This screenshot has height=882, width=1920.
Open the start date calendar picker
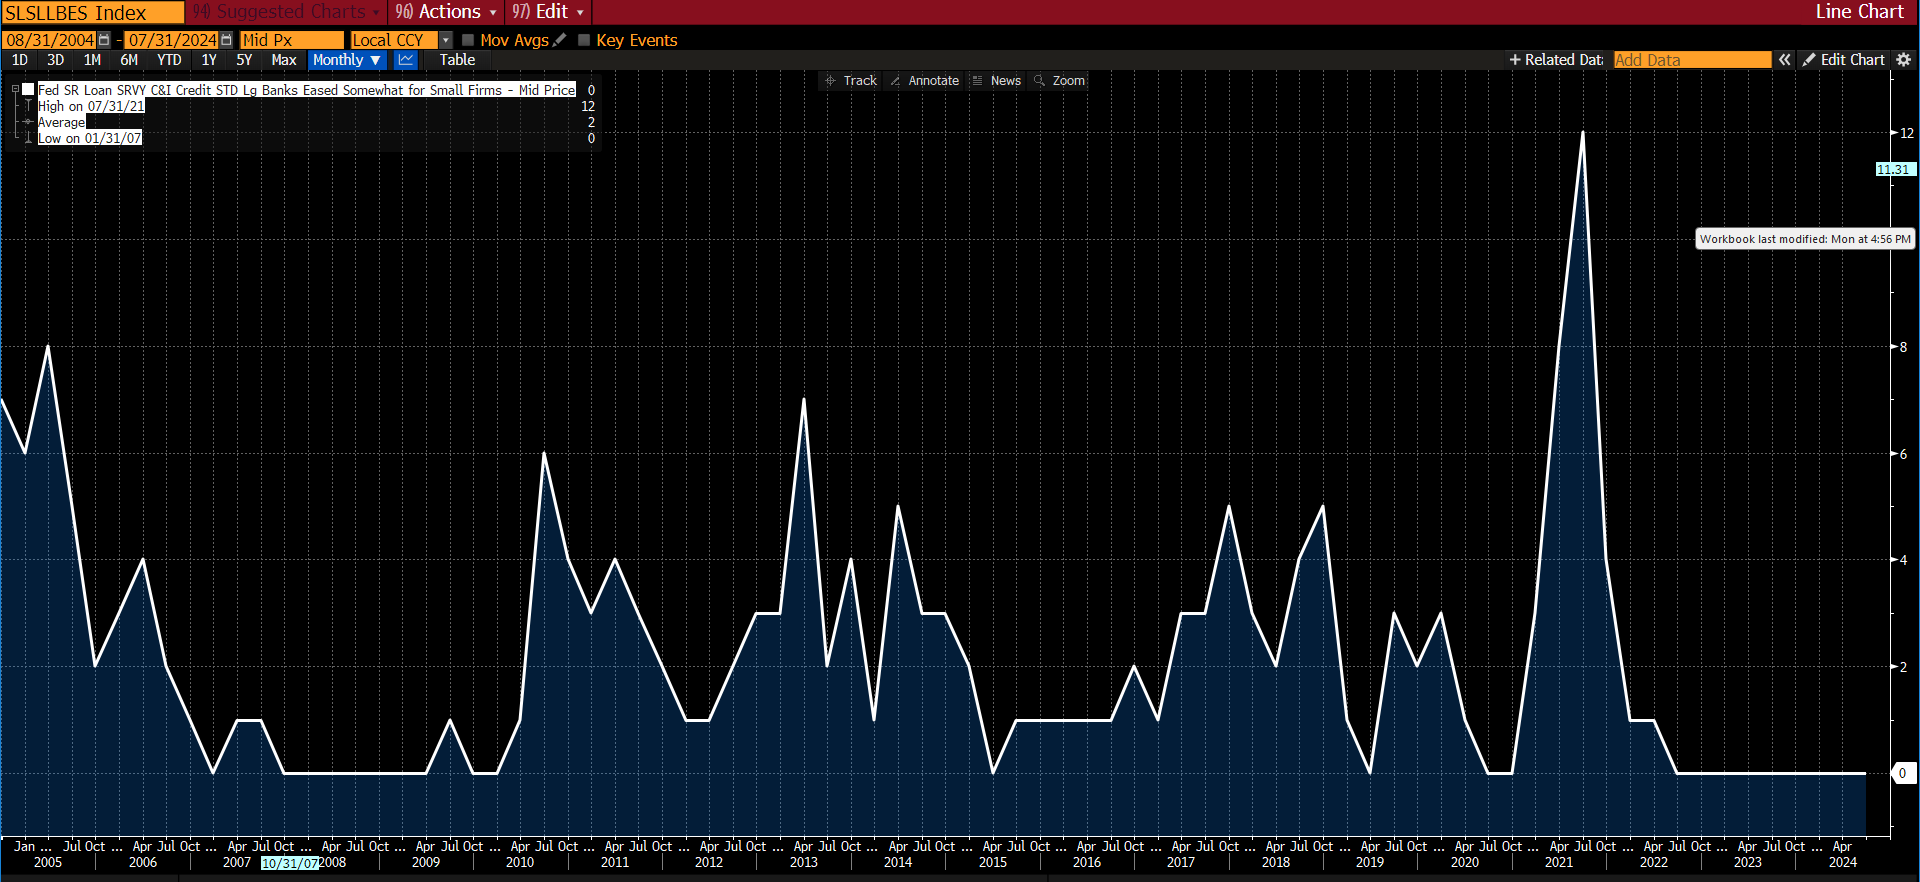(x=104, y=40)
